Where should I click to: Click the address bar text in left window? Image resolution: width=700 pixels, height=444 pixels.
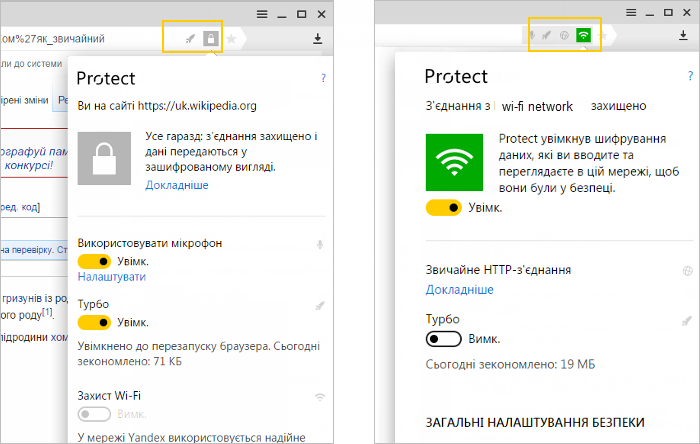(53, 39)
